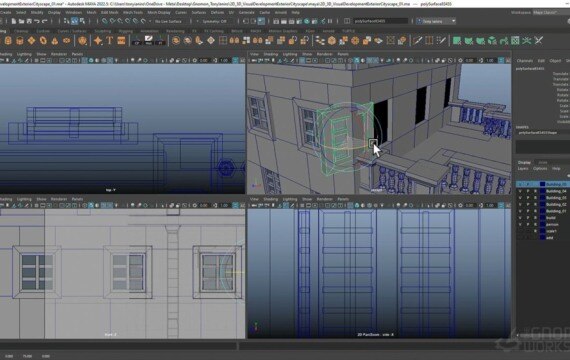Click the Redo arrow icon
The height and width of the screenshot is (360, 570).
(x=45, y=21)
